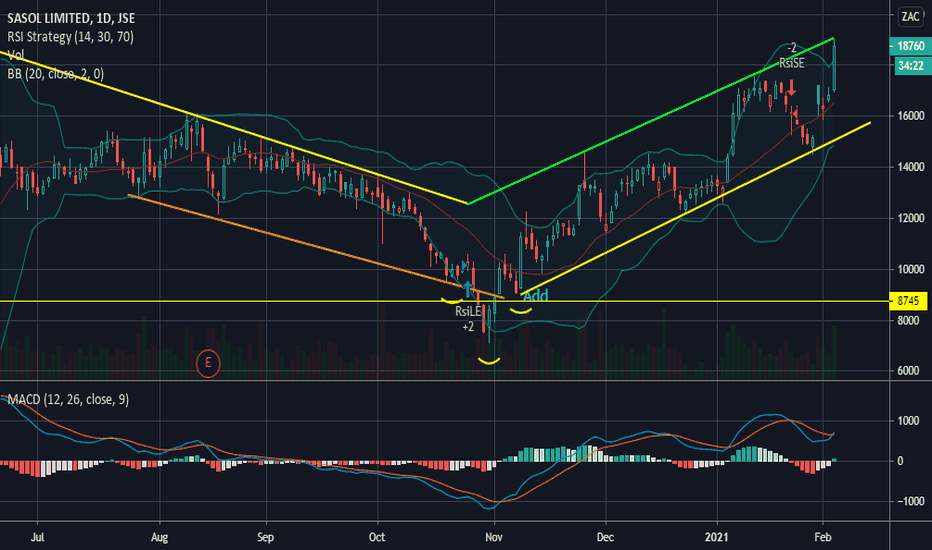Viewport: 932px width, 550px height.
Task: Click the Feb time axis label
Action: (x=823, y=537)
